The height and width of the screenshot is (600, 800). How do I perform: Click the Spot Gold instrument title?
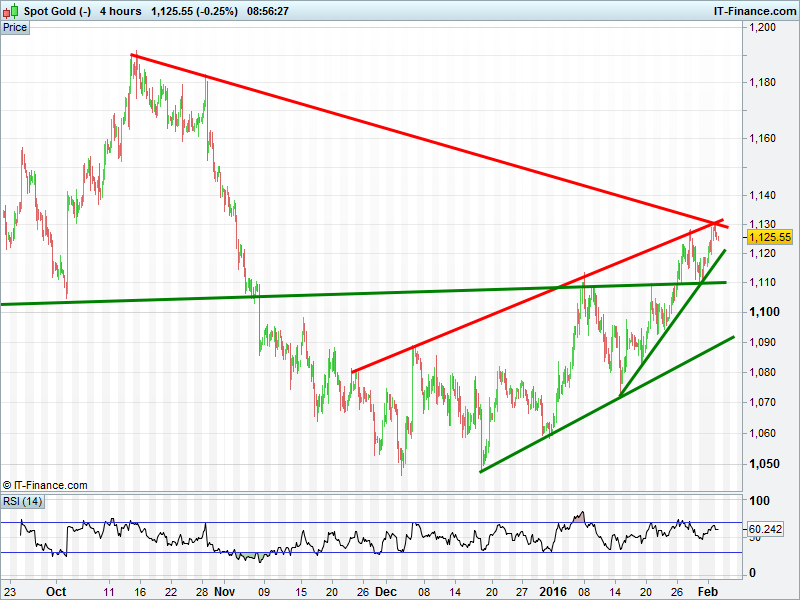pos(58,11)
